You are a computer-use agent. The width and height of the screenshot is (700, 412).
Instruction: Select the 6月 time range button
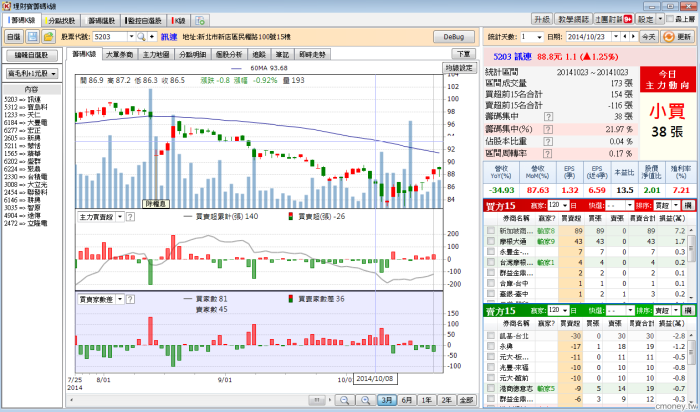405,400
